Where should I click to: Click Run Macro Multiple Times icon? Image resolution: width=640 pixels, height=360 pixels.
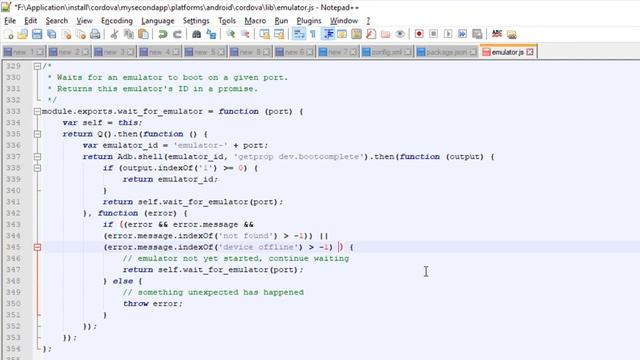pyautogui.click(x=462, y=34)
